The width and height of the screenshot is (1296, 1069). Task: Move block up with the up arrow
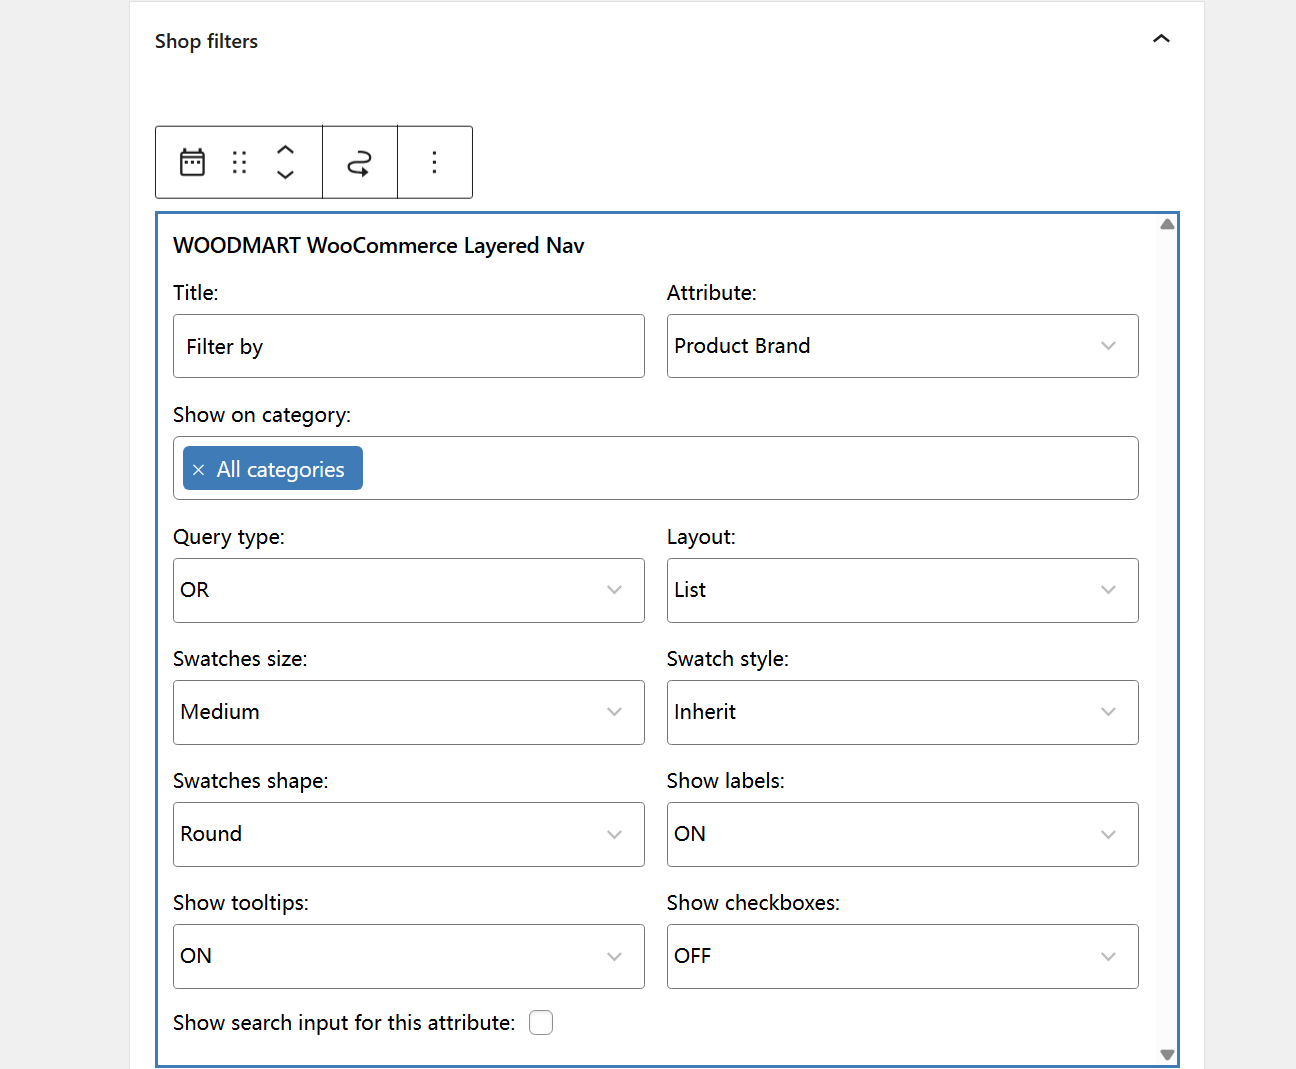tap(285, 150)
